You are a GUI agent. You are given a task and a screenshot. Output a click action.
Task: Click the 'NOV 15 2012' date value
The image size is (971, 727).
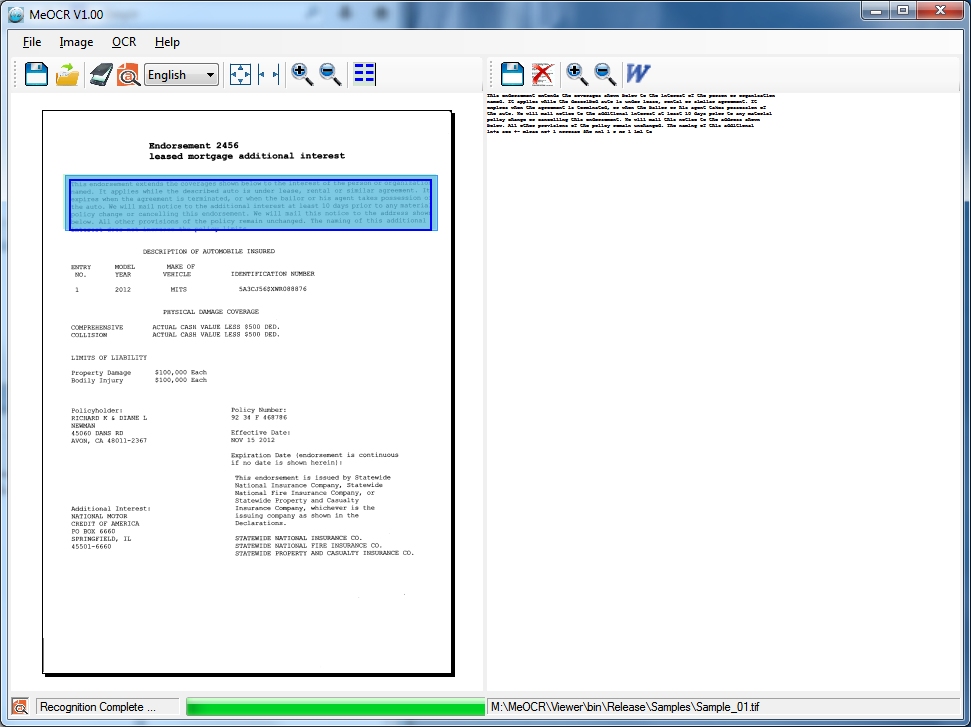point(253,440)
